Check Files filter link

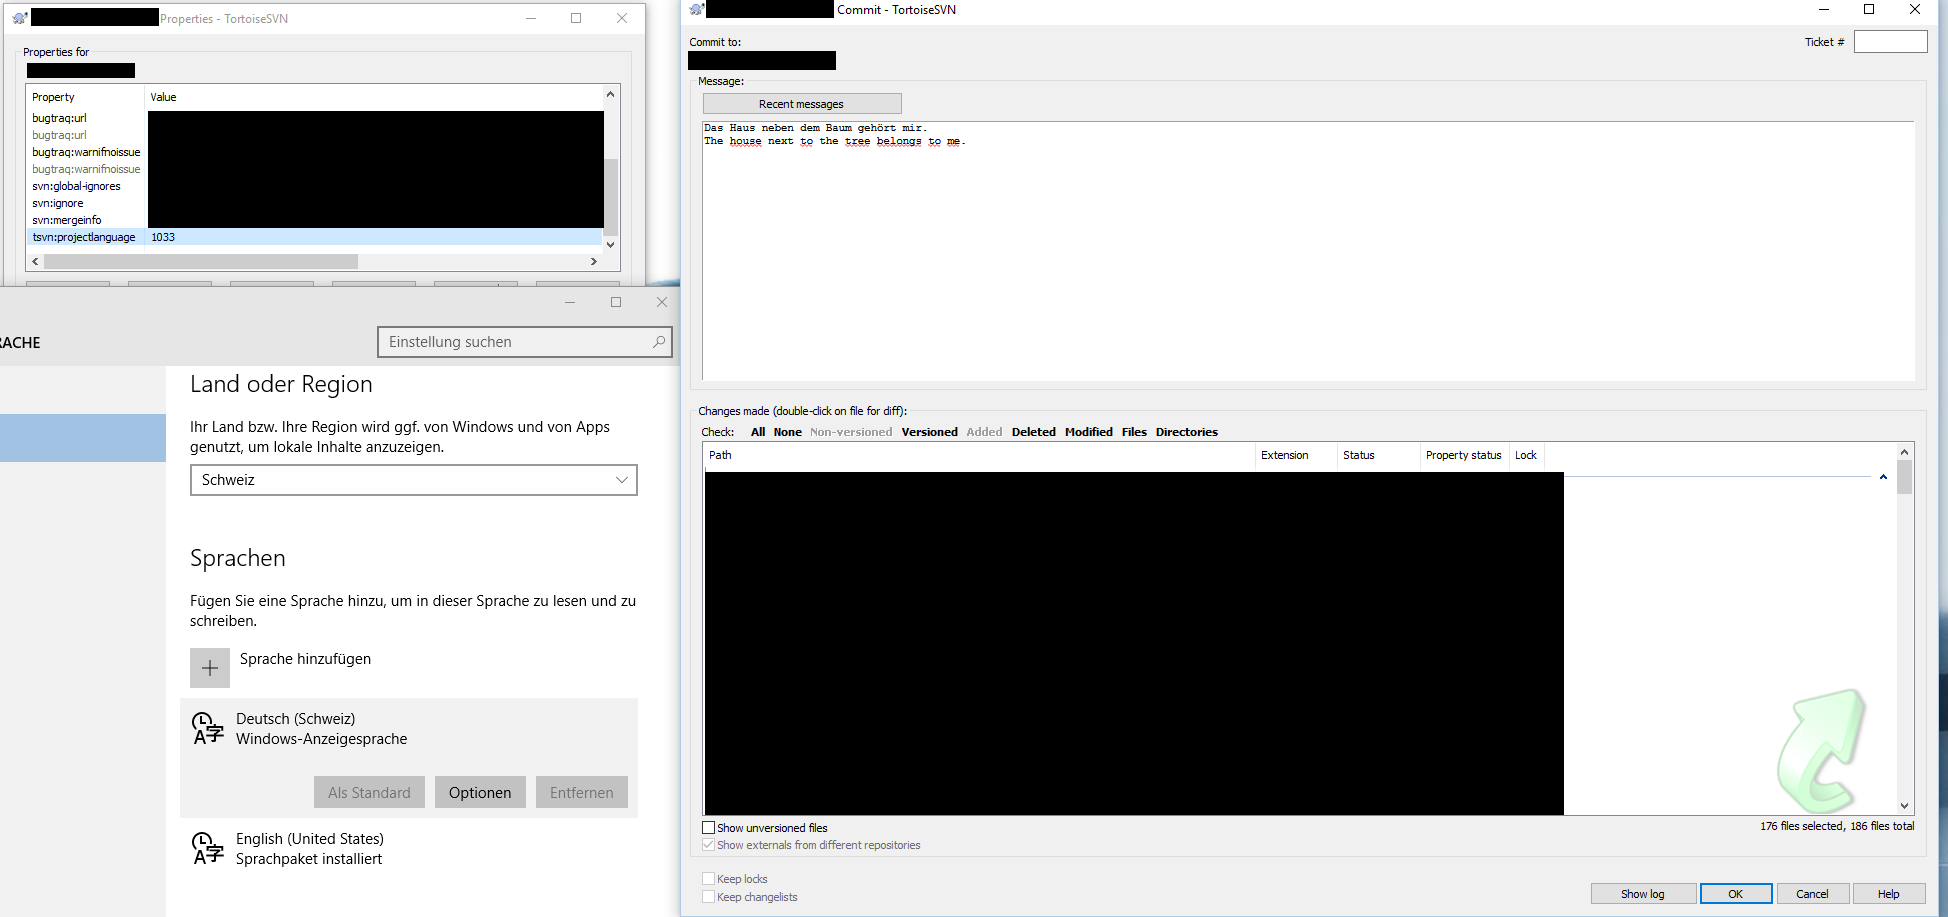coord(1134,432)
